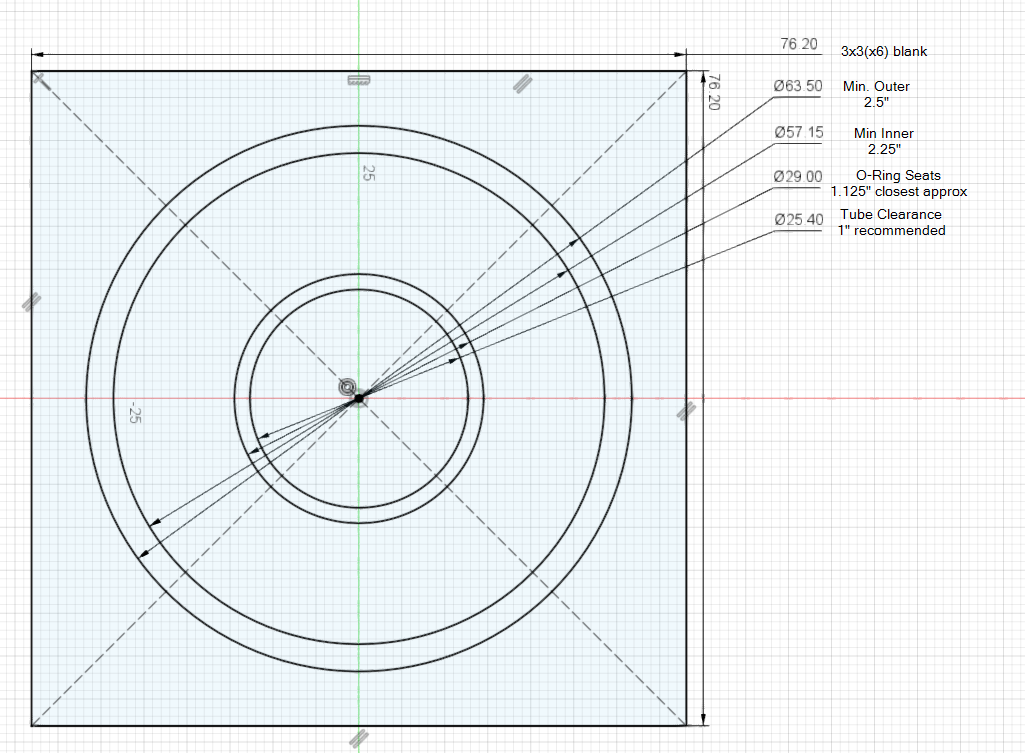
Task: Select the vertical 76.20 height dimension
Action: [x=714, y=92]
